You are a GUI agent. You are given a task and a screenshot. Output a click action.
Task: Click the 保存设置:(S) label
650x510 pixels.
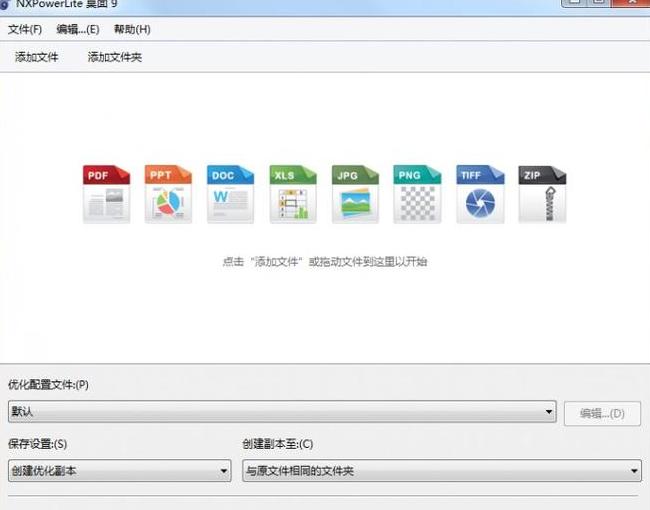(x=37, y=444)
